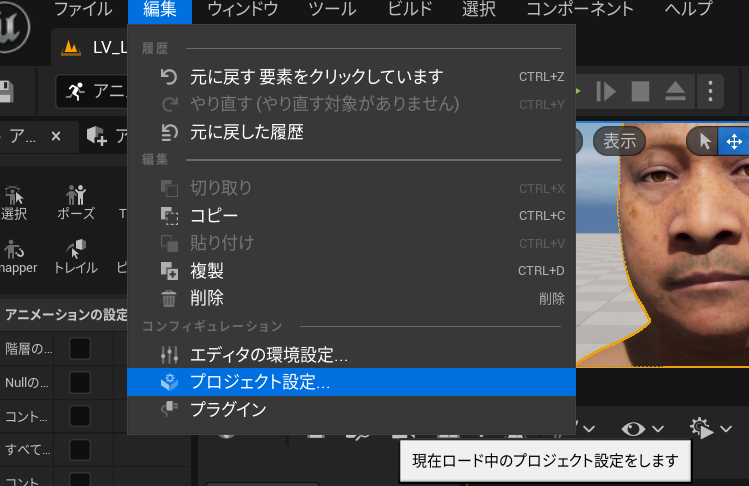
Task: Open the play options three-dot menu
Action: coord(709,92)
